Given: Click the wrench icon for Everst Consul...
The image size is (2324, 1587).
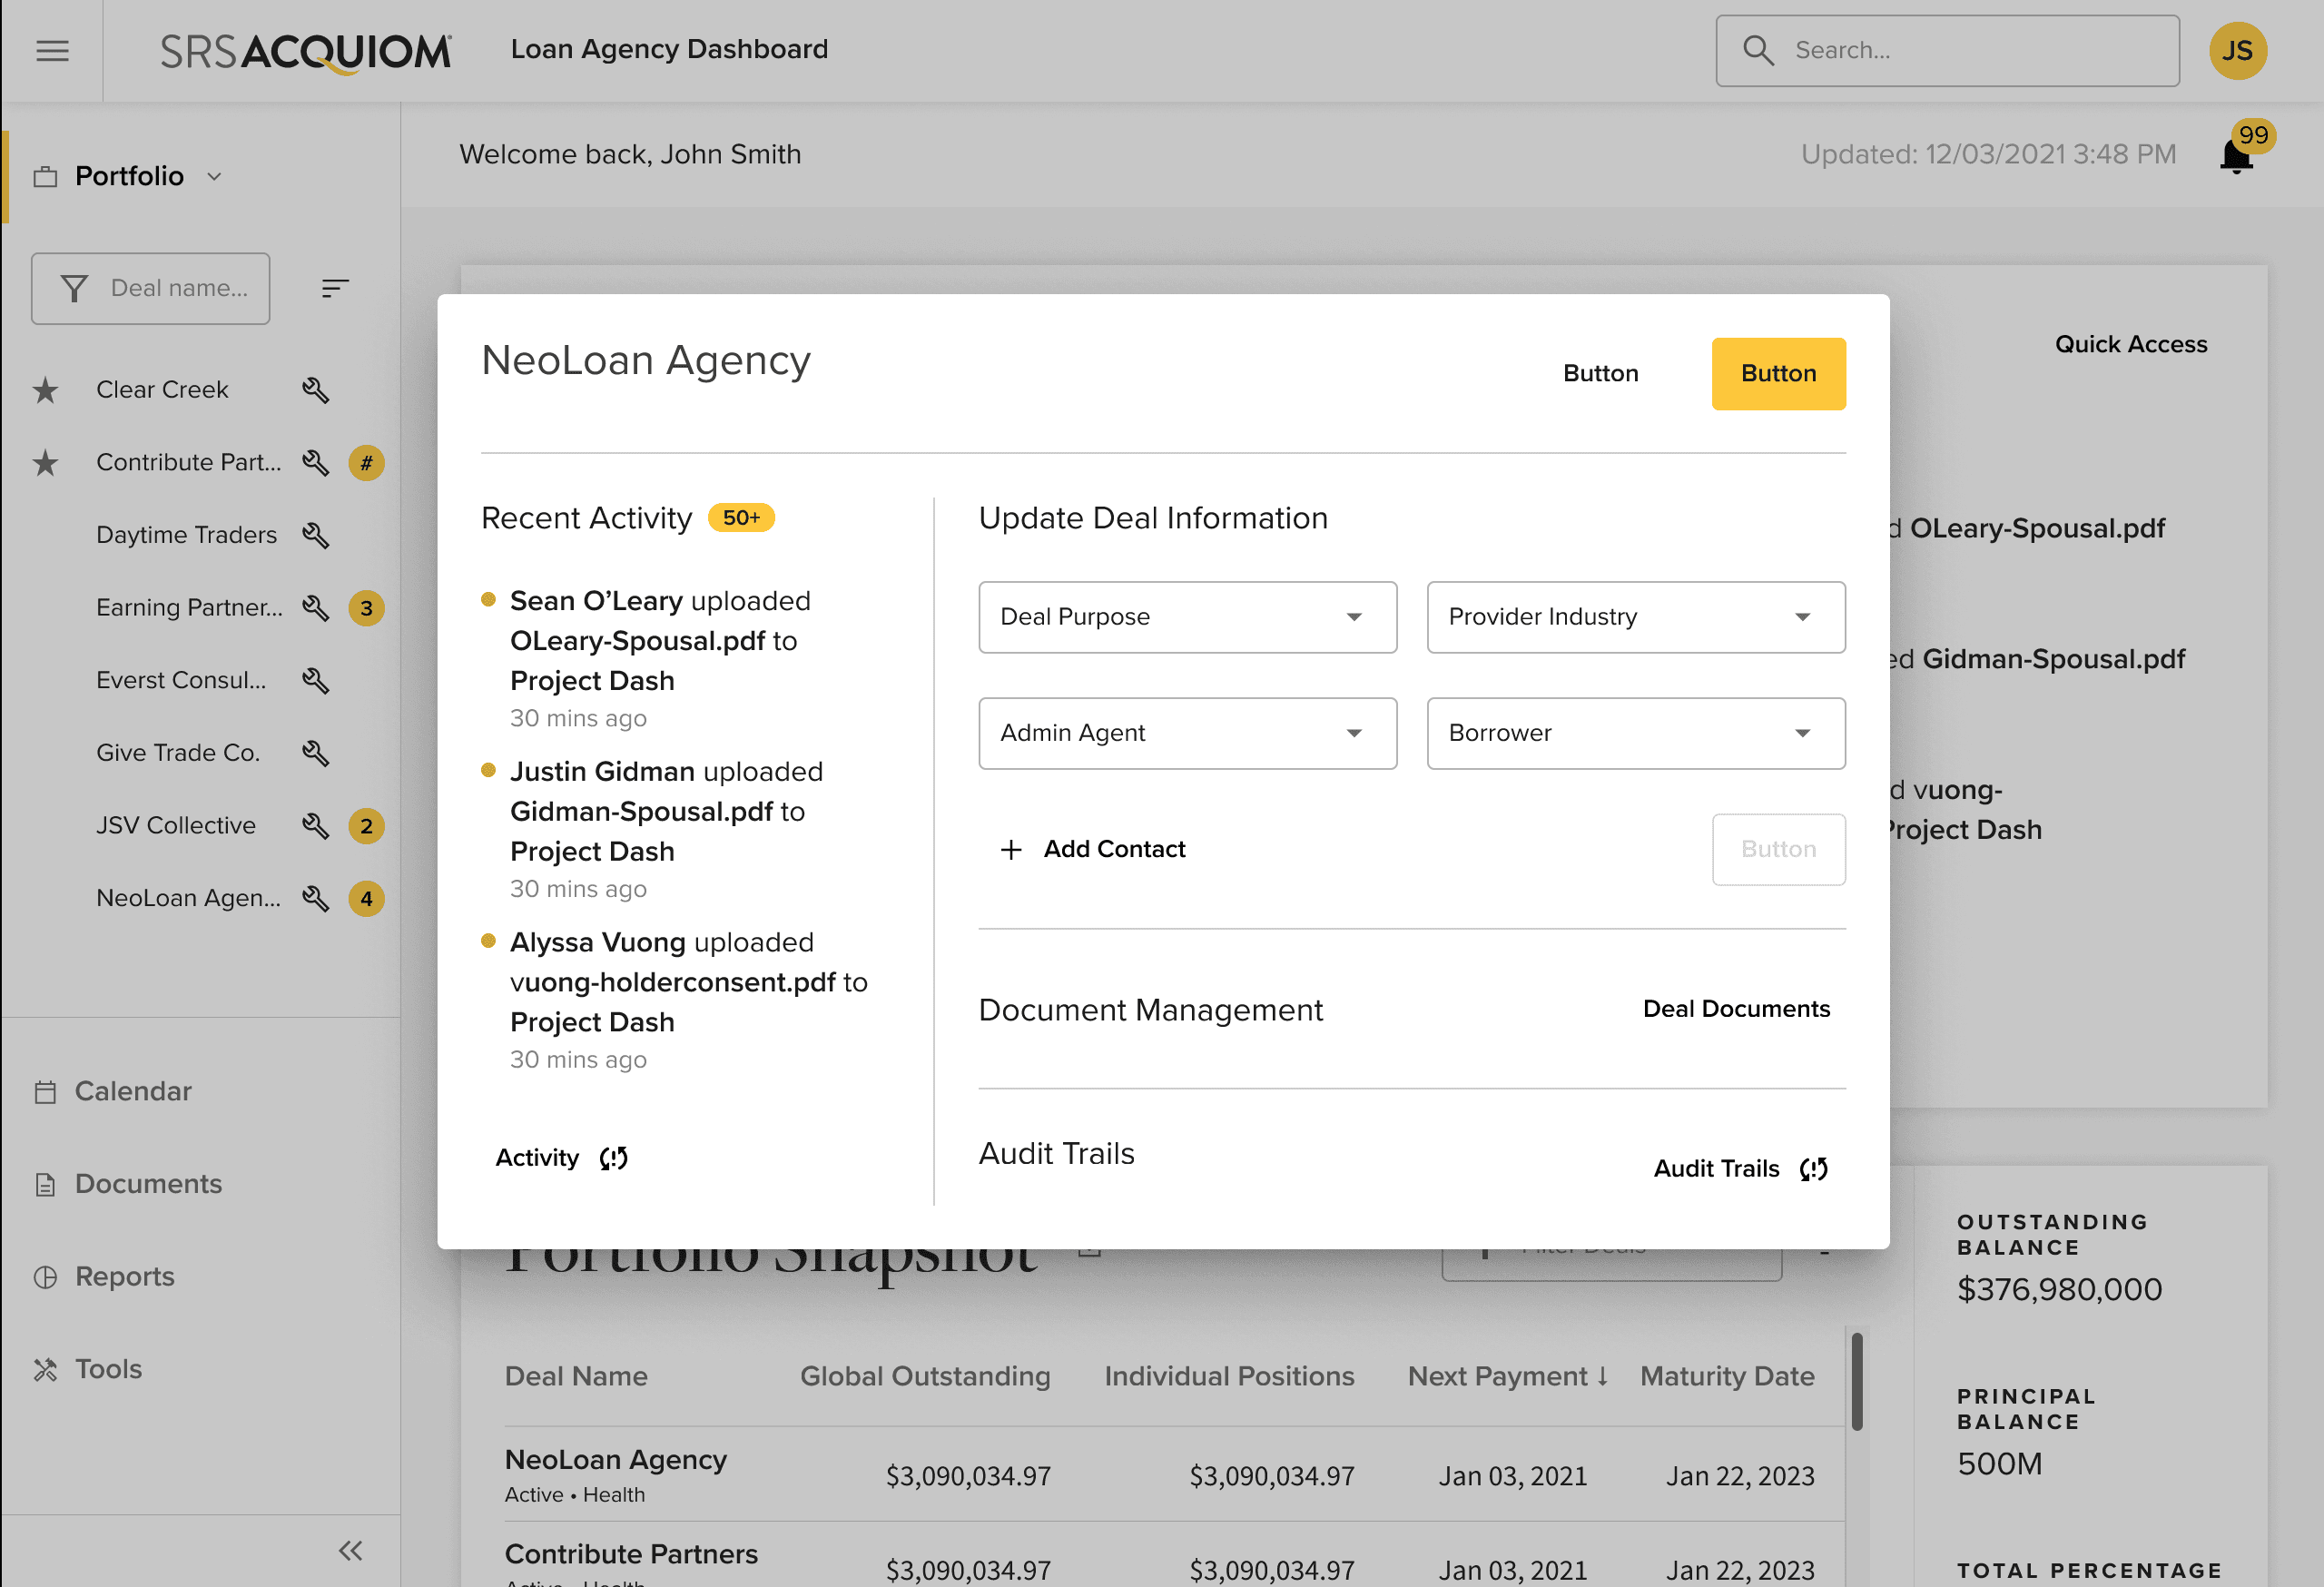Looking at the screenshot, I should coord(315,680).
